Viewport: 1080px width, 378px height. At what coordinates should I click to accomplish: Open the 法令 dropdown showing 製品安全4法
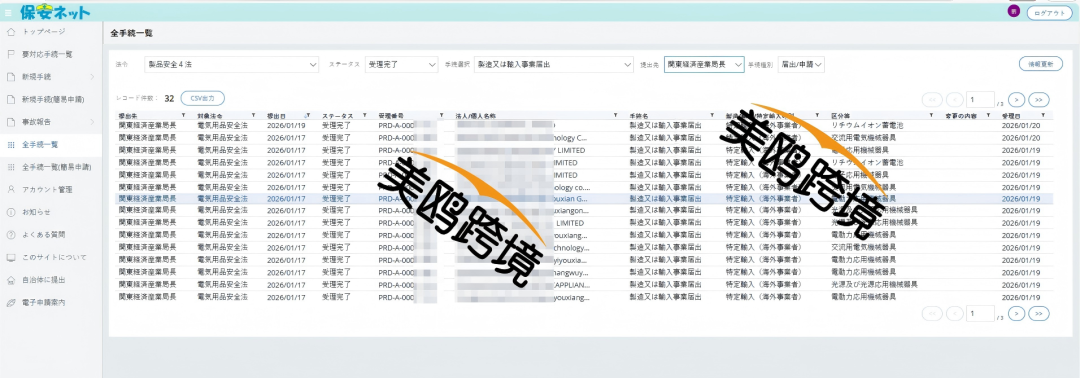(x=231, y=64)
